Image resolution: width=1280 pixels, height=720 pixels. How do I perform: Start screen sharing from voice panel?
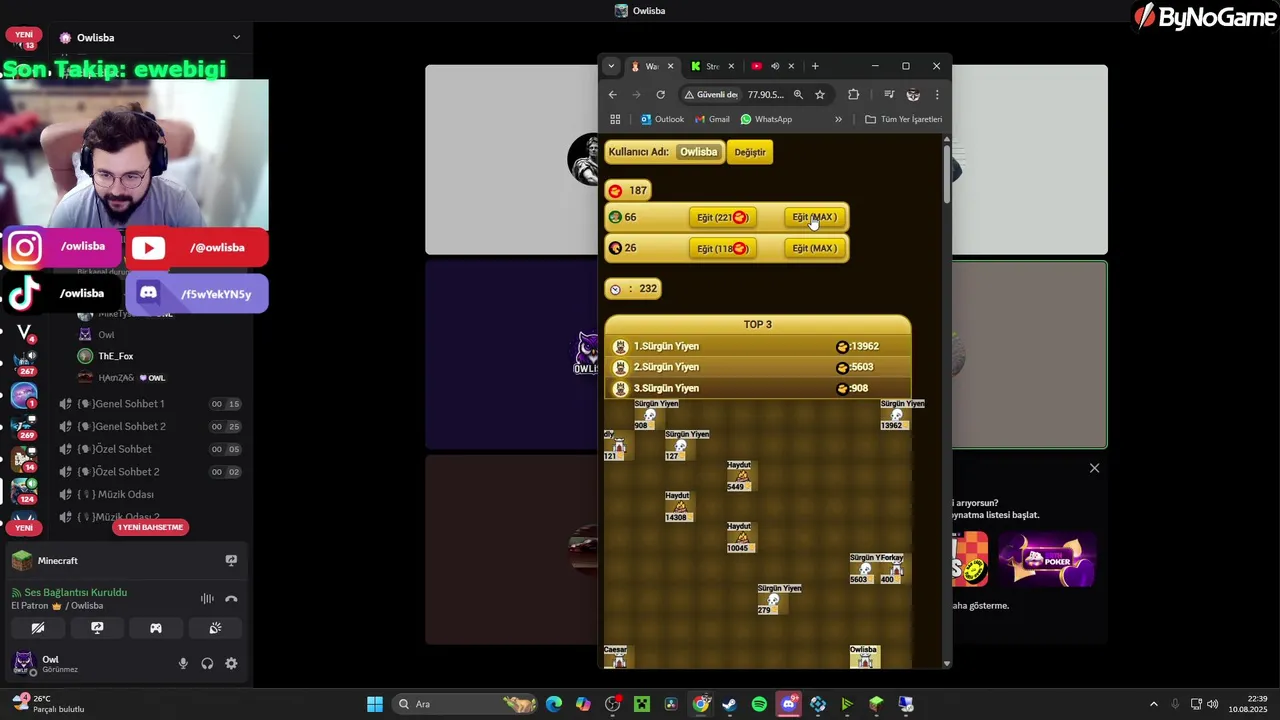(x=97, y=628)
